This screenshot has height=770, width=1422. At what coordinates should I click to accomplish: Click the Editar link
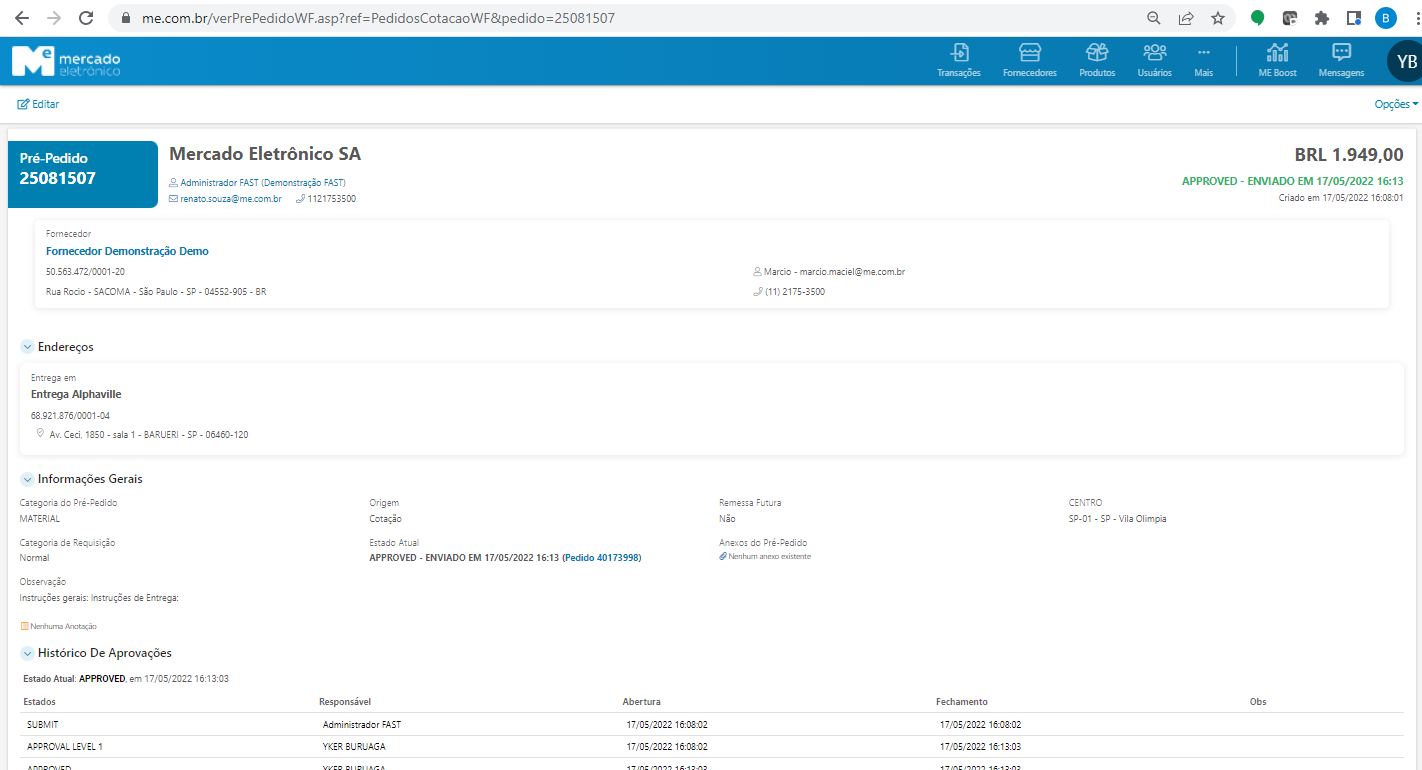click(x=39, y=104)
